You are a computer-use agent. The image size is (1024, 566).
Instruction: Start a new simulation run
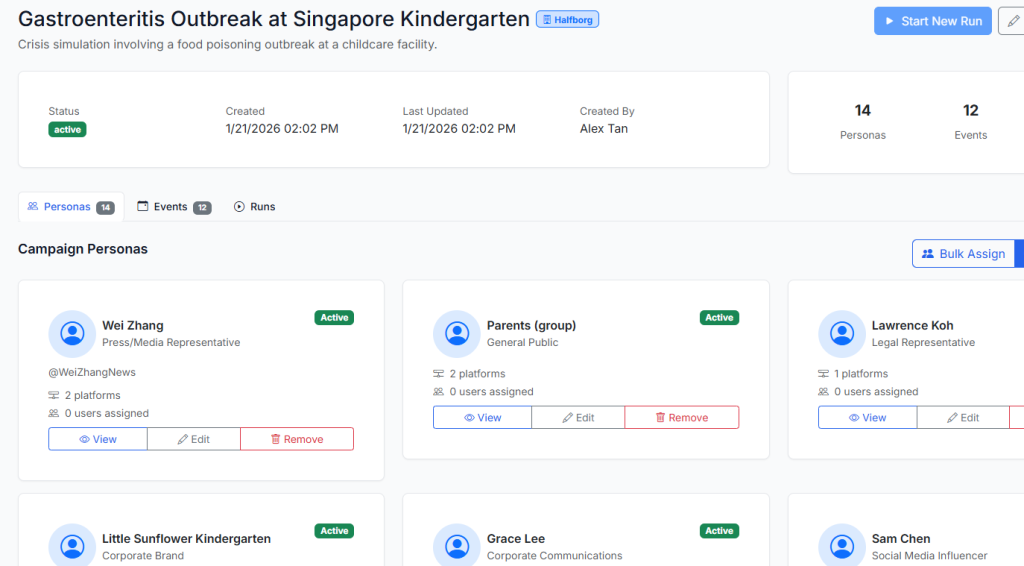[932, 21]
